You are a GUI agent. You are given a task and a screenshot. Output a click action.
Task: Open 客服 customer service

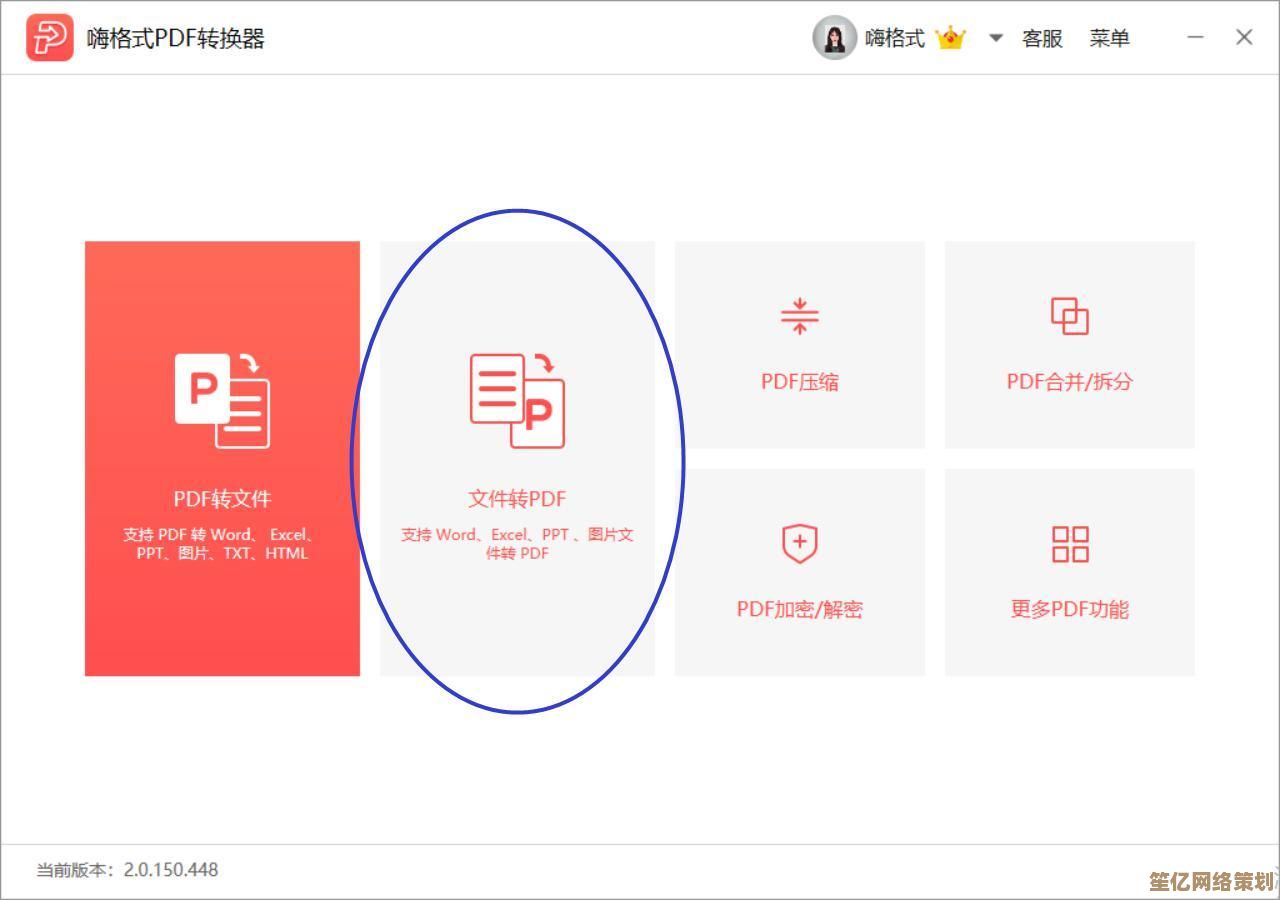(x=1042, y=38)
